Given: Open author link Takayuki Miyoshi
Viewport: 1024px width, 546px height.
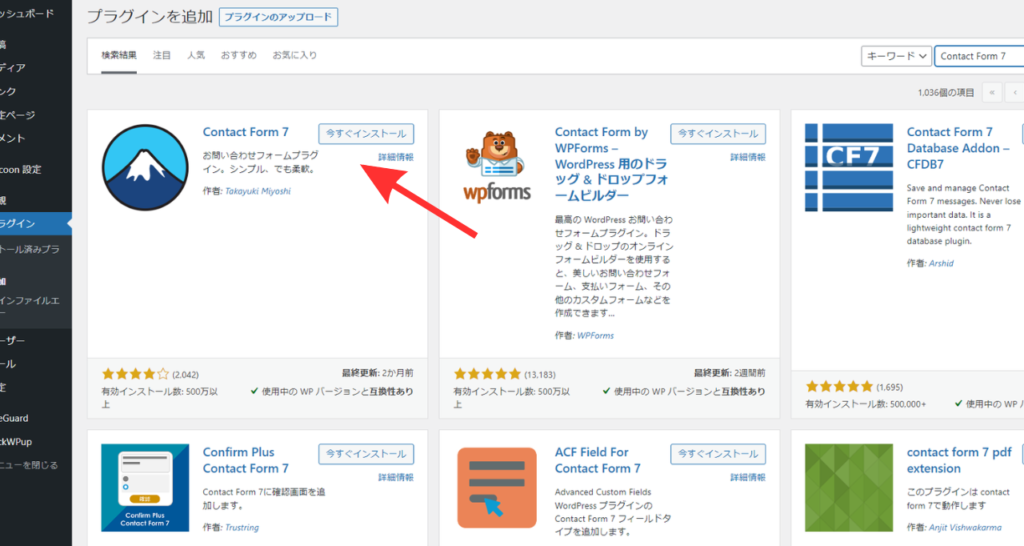Looking at the screenshot, I should 258,191.
